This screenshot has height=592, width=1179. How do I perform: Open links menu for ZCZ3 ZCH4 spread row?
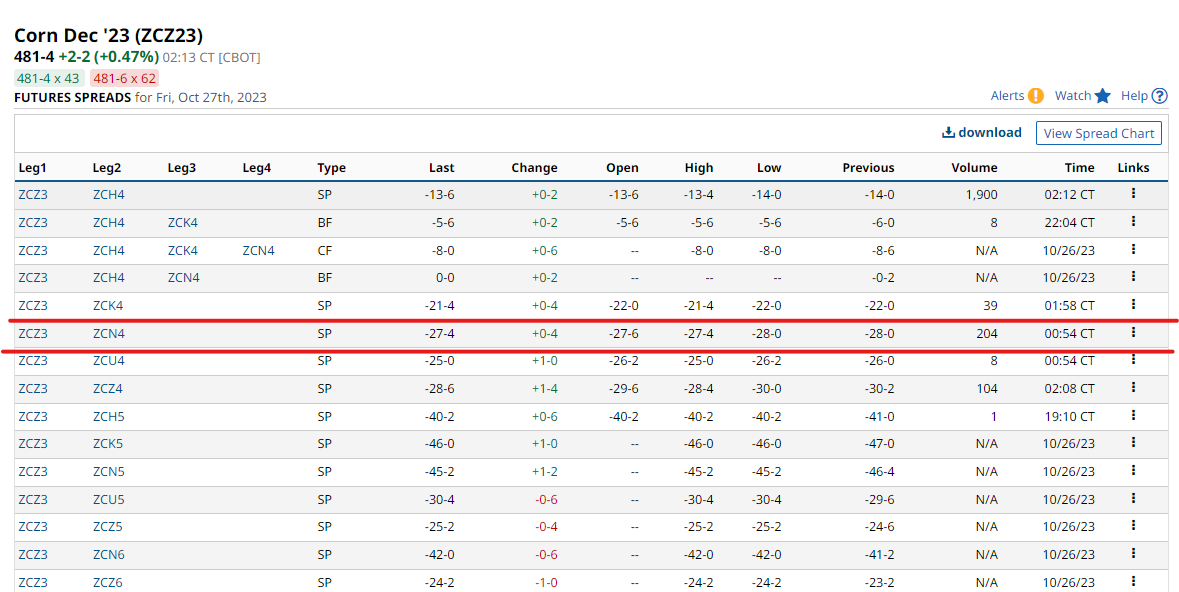click(1133, 194)
